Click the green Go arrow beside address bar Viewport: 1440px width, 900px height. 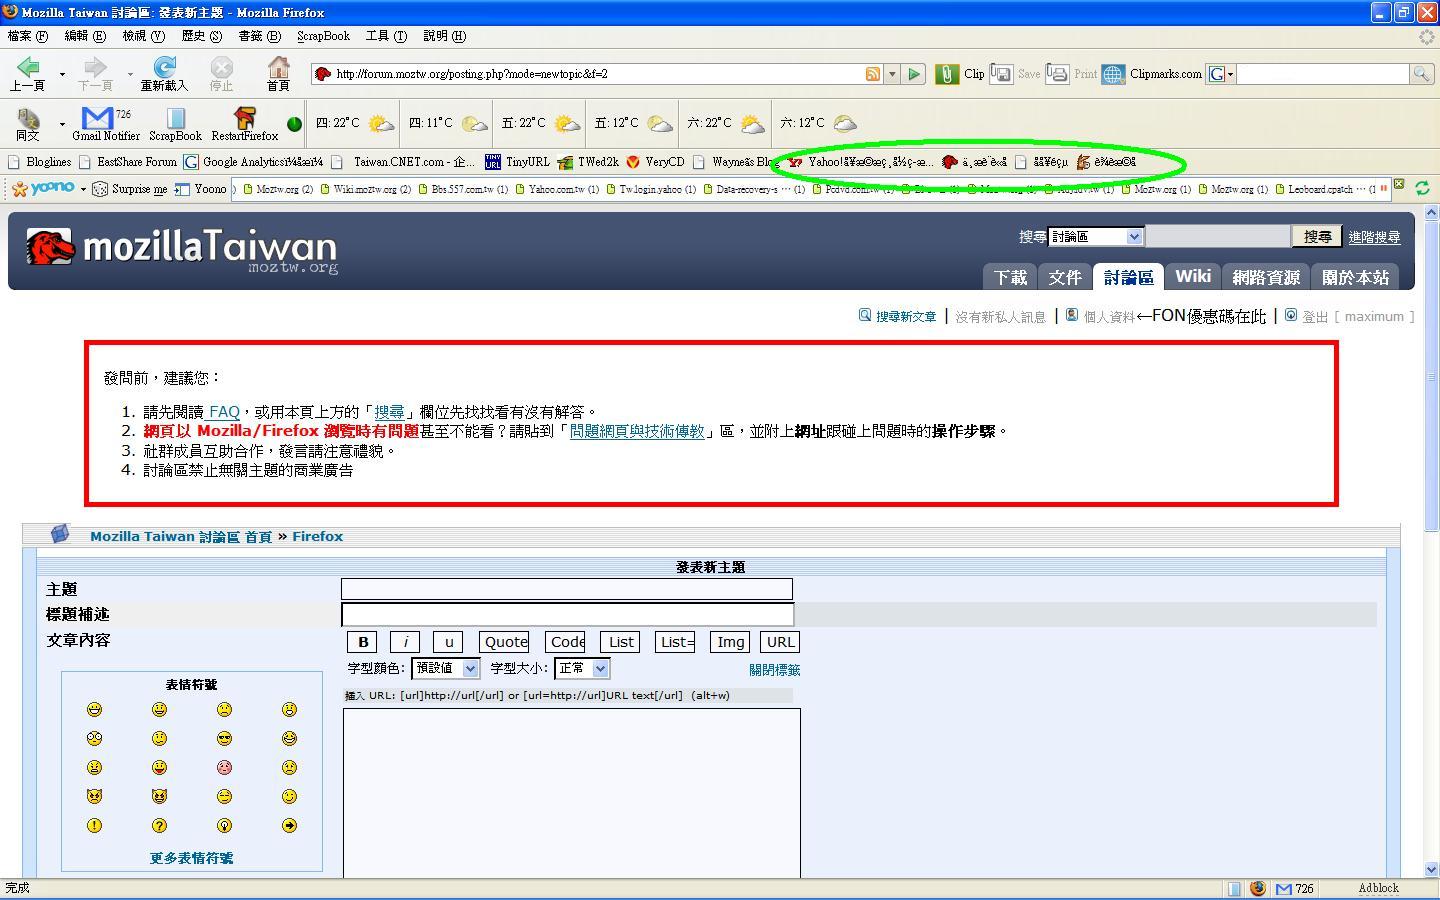(x=914, y=74)
